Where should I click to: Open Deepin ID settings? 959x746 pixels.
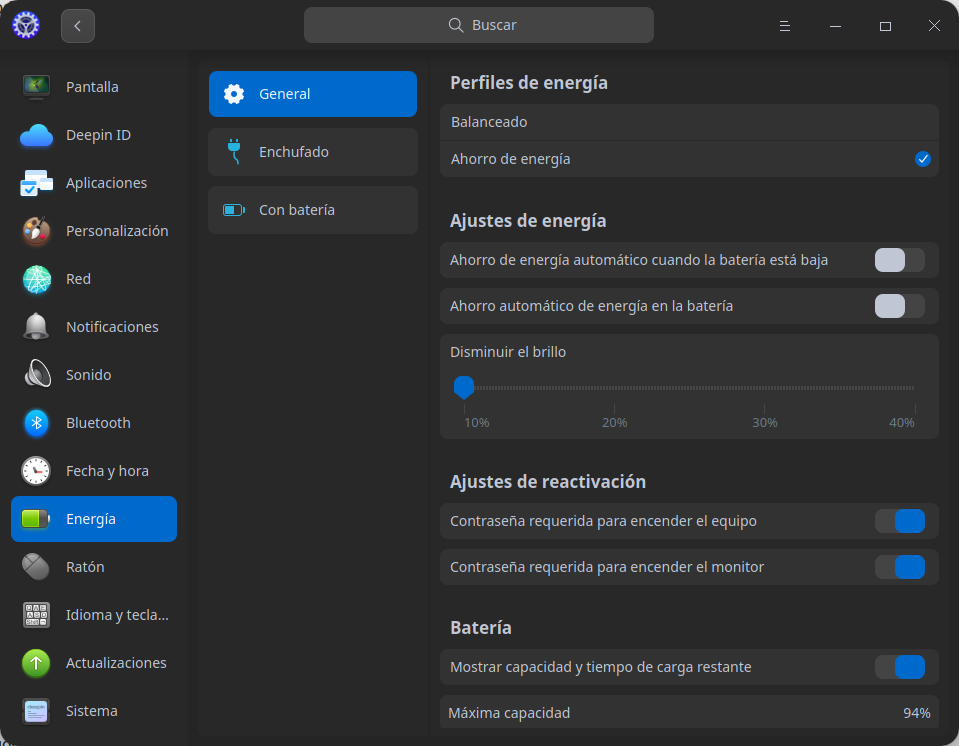[94, 135]
